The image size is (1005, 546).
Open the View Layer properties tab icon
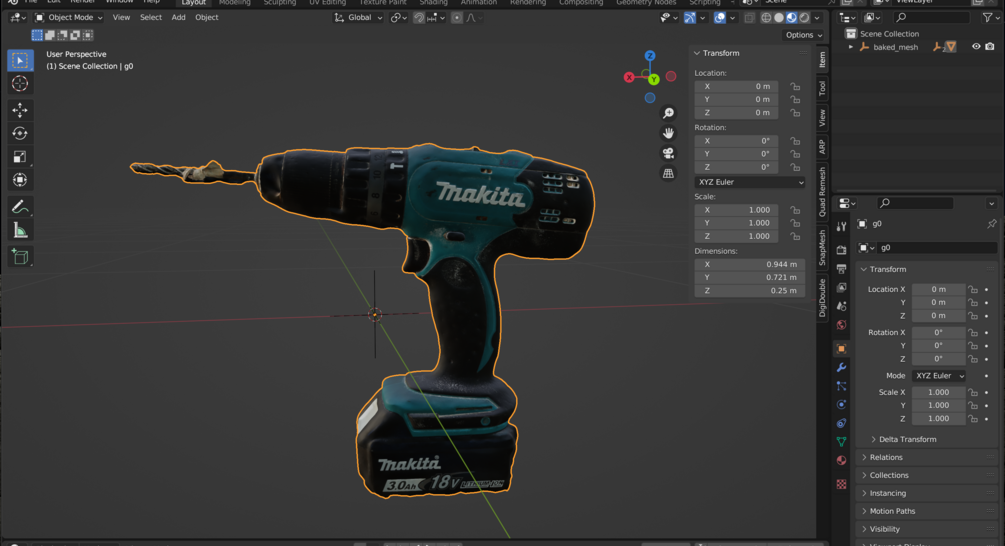click(842, 287)
